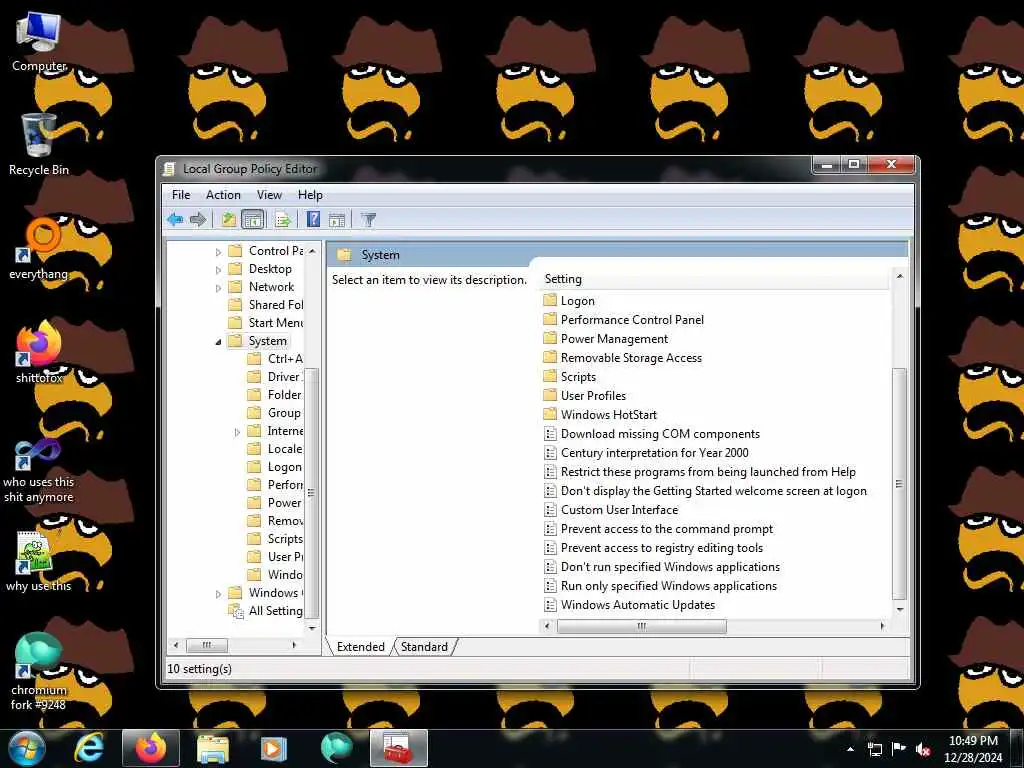This screenshot has height=768, width=1024.
Task: Open the Start menu orb
Action: [26, 748]
